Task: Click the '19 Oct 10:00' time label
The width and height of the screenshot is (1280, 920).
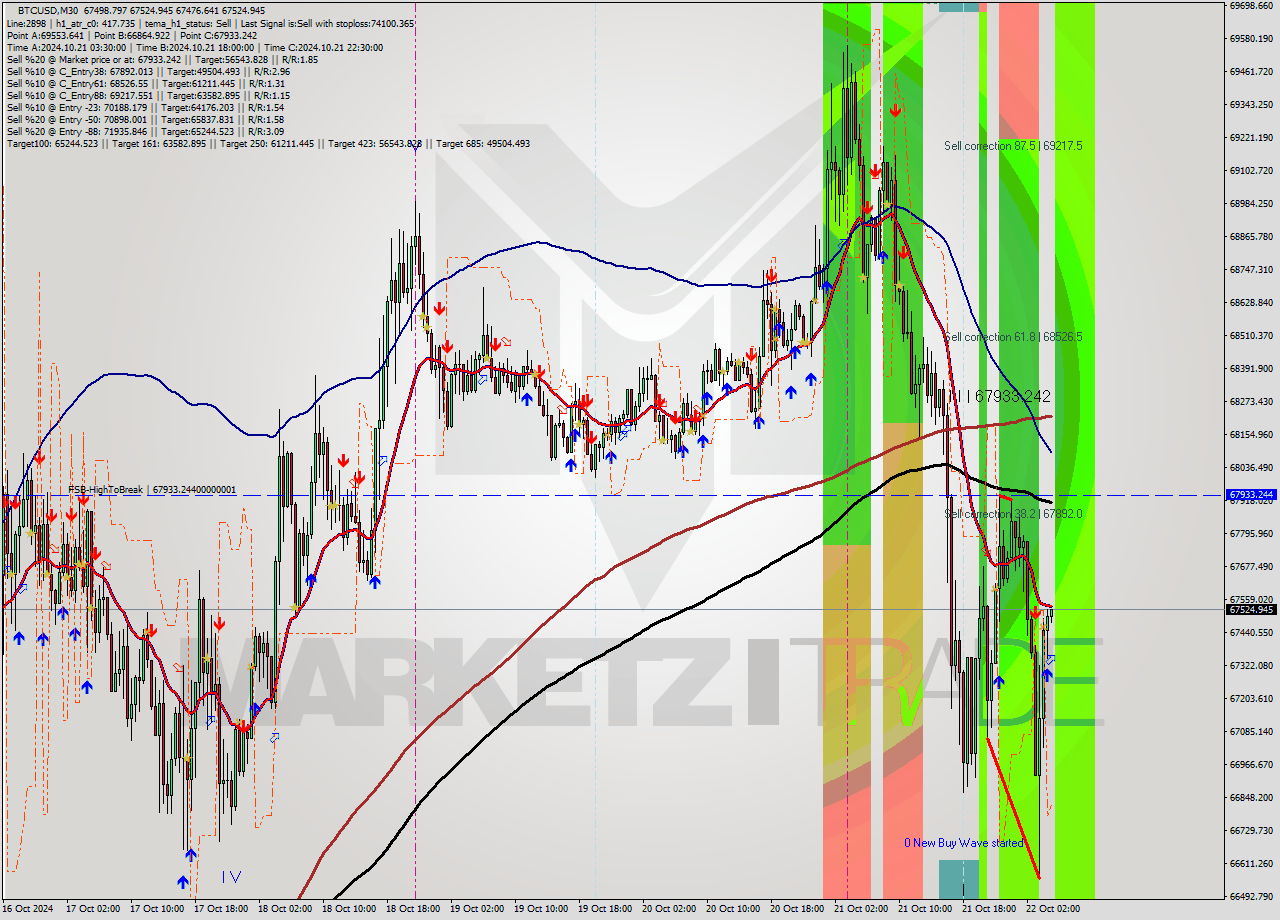Action: tap(541, 909)
